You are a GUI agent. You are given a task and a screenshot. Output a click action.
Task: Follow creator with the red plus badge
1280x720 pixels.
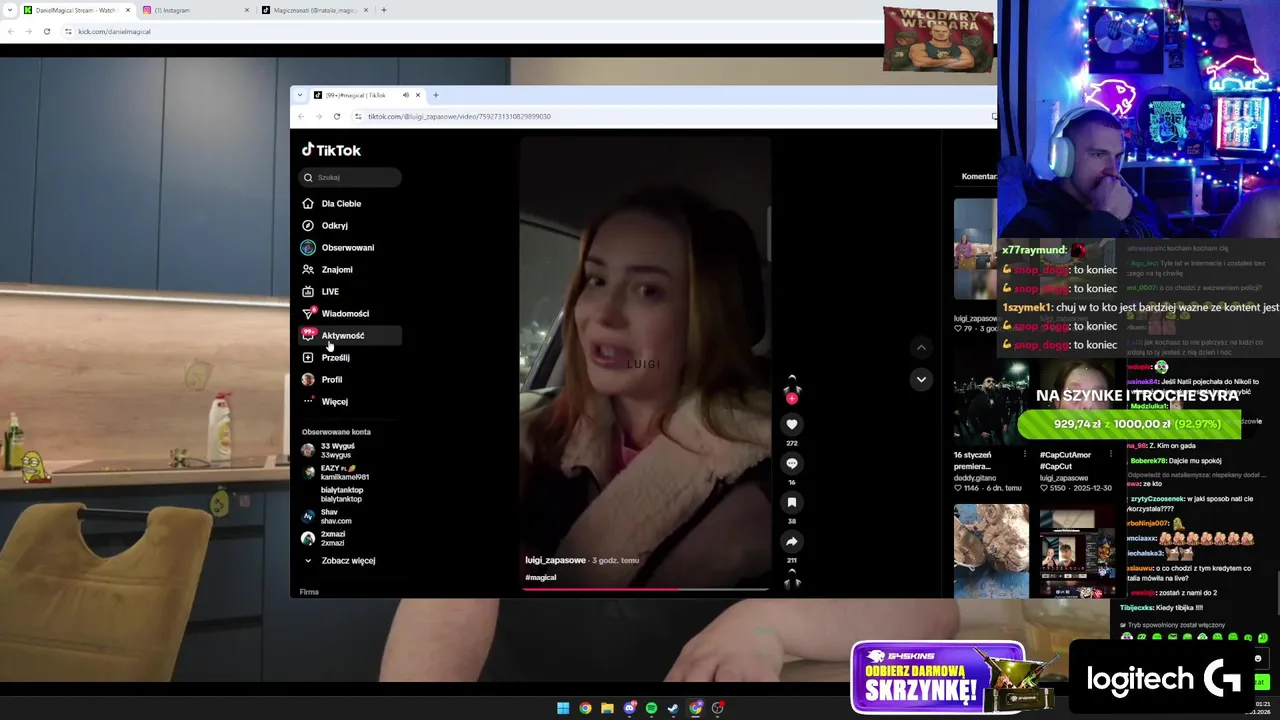click(791, 398)
